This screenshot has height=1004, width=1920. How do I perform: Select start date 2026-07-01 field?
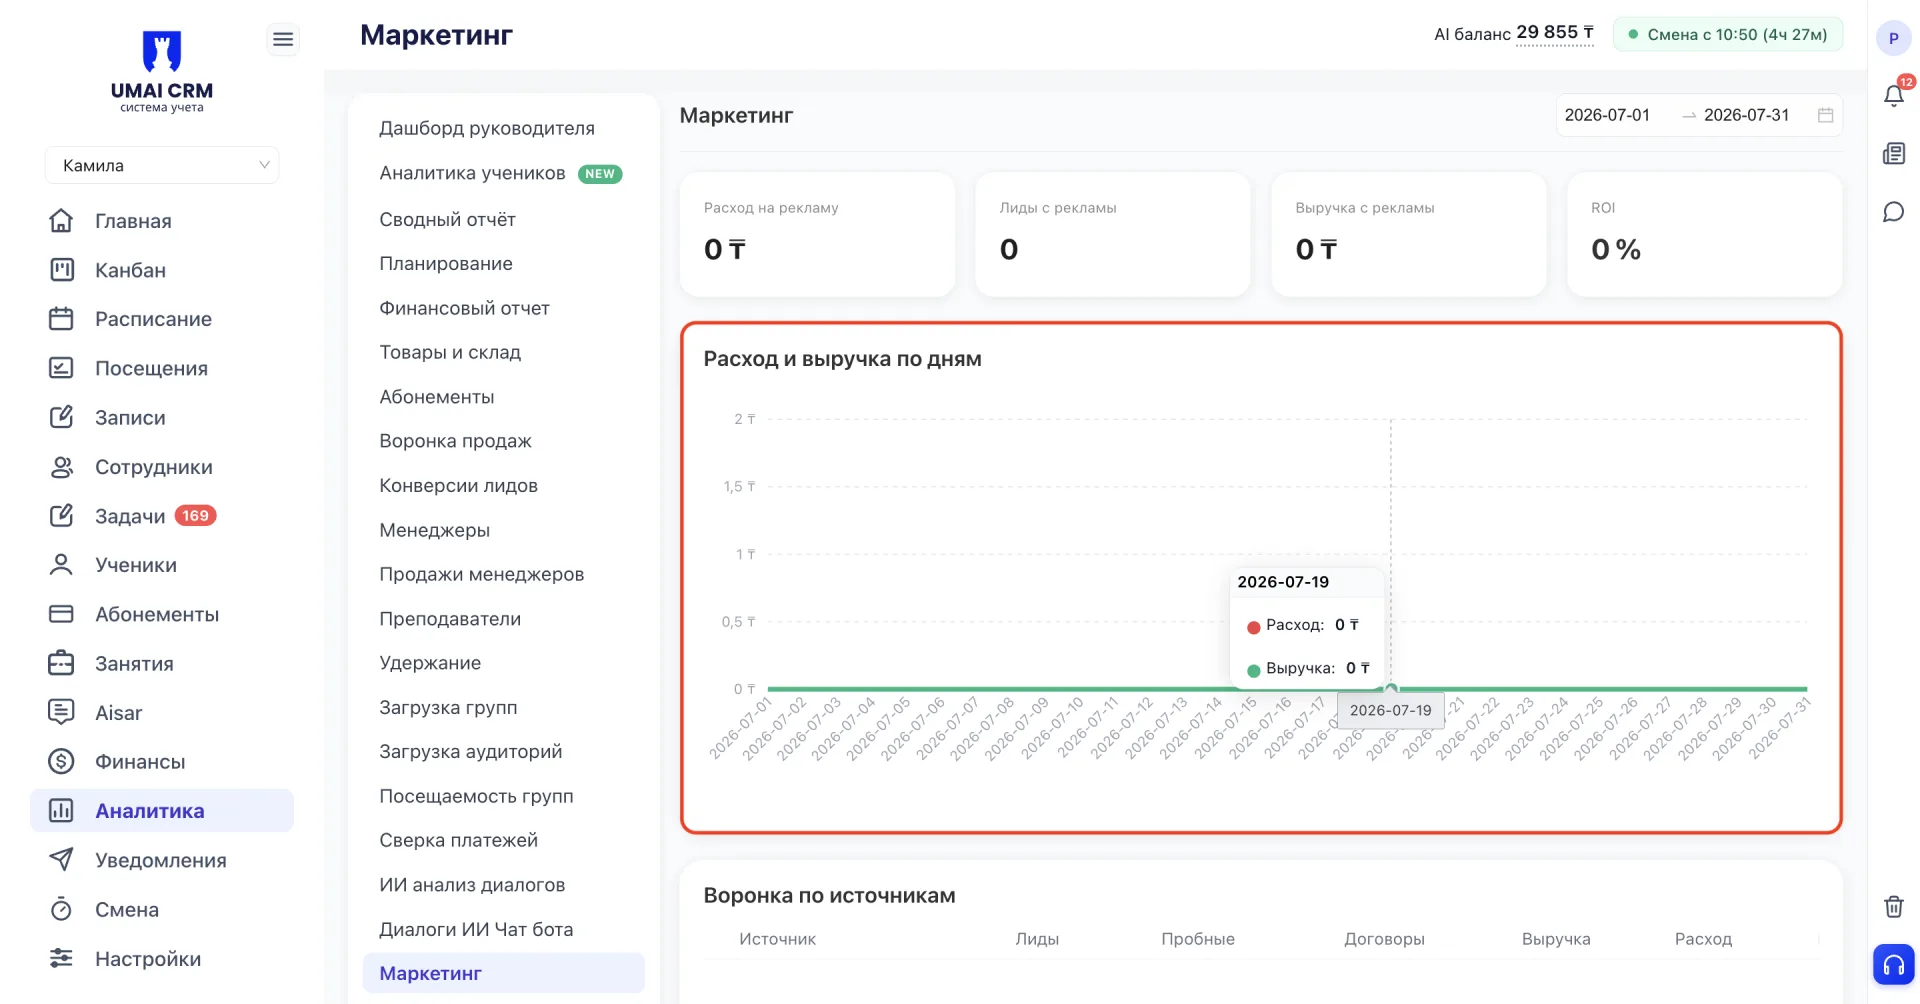tap(1607, 115)
